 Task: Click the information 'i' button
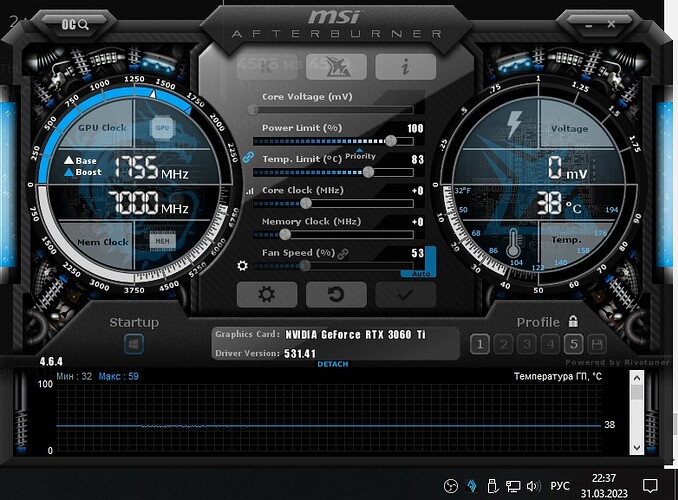[405, 66]
